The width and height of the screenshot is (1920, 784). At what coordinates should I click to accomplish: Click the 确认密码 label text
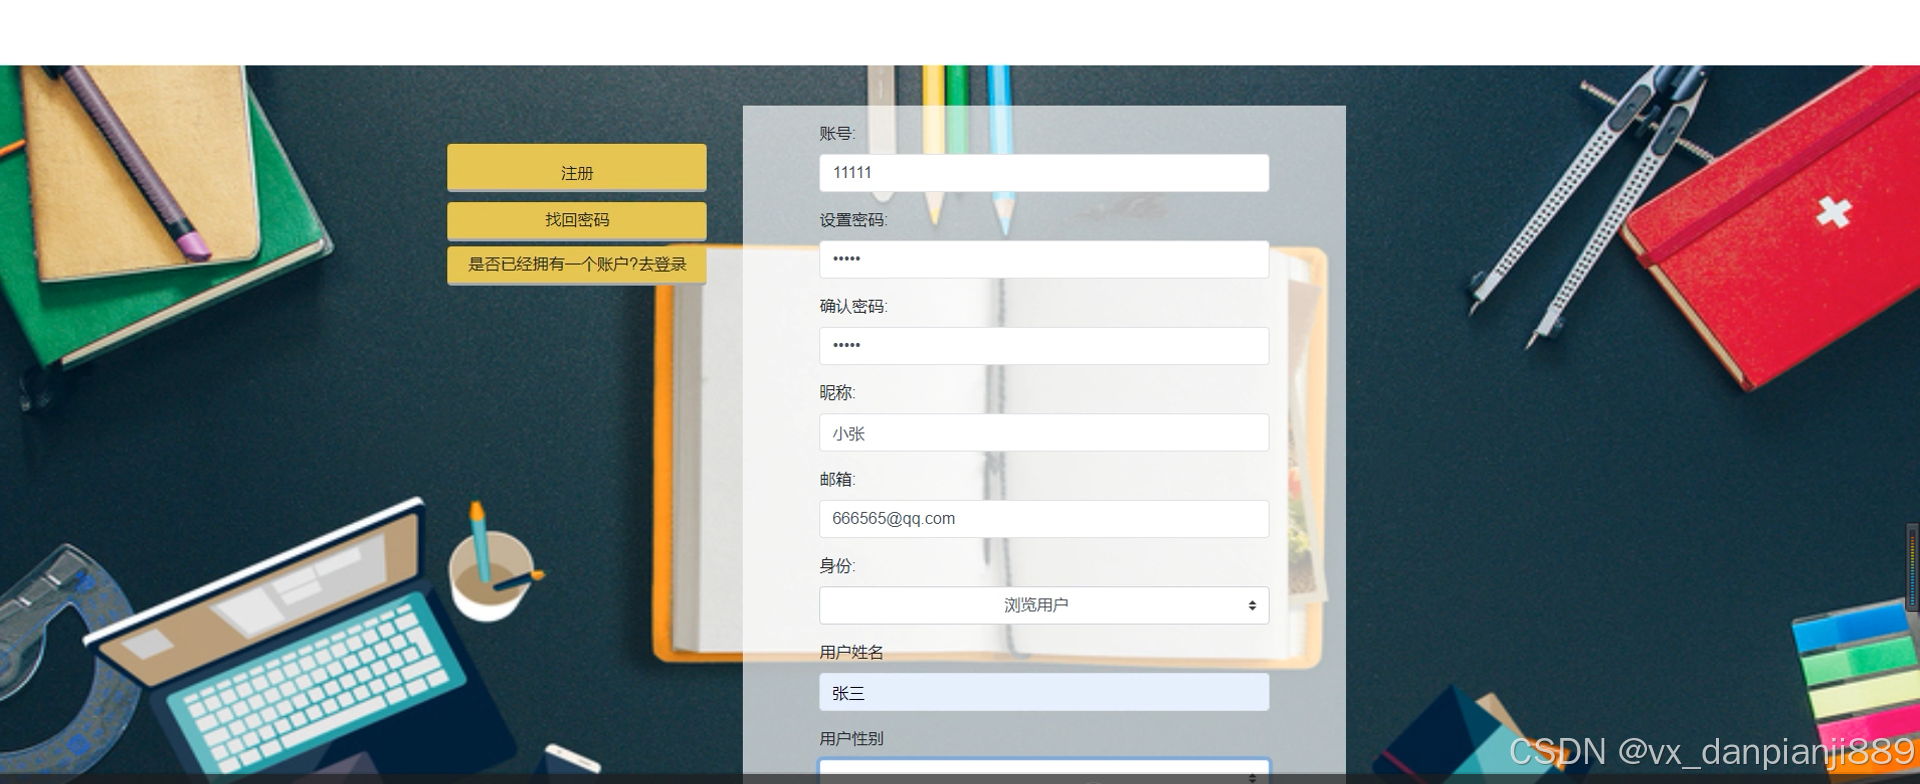(853, 307)
